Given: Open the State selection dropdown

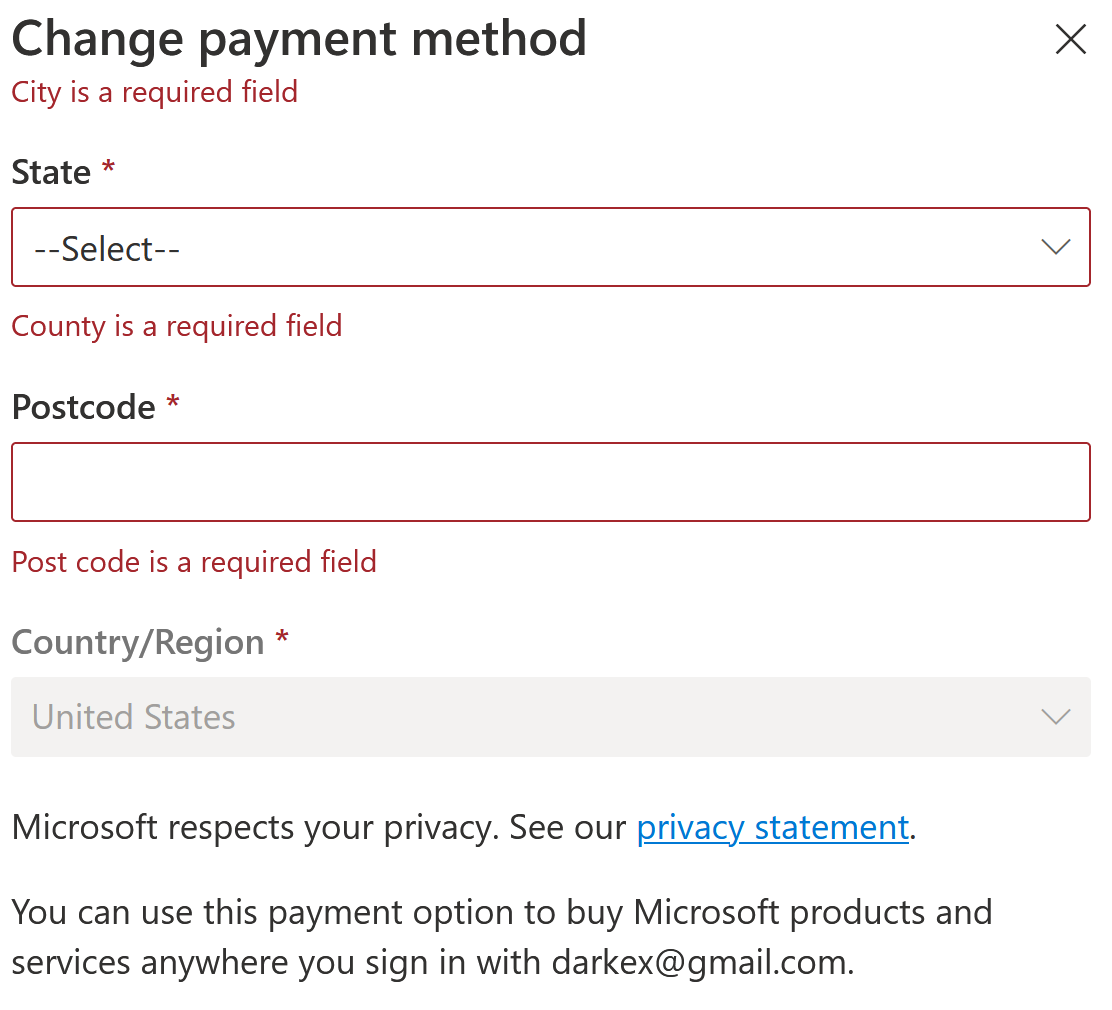Looking at the screenshot, I should (550, 247).
